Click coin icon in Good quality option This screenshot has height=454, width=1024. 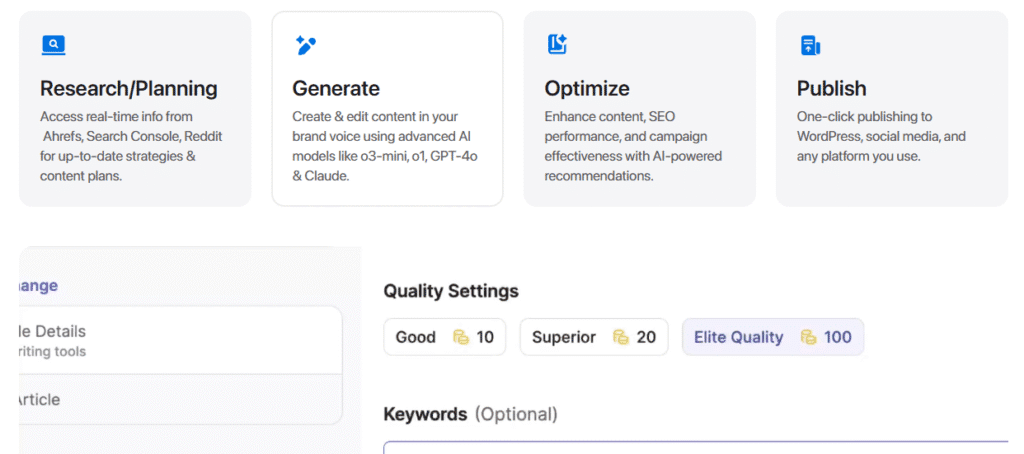[462, 337]
